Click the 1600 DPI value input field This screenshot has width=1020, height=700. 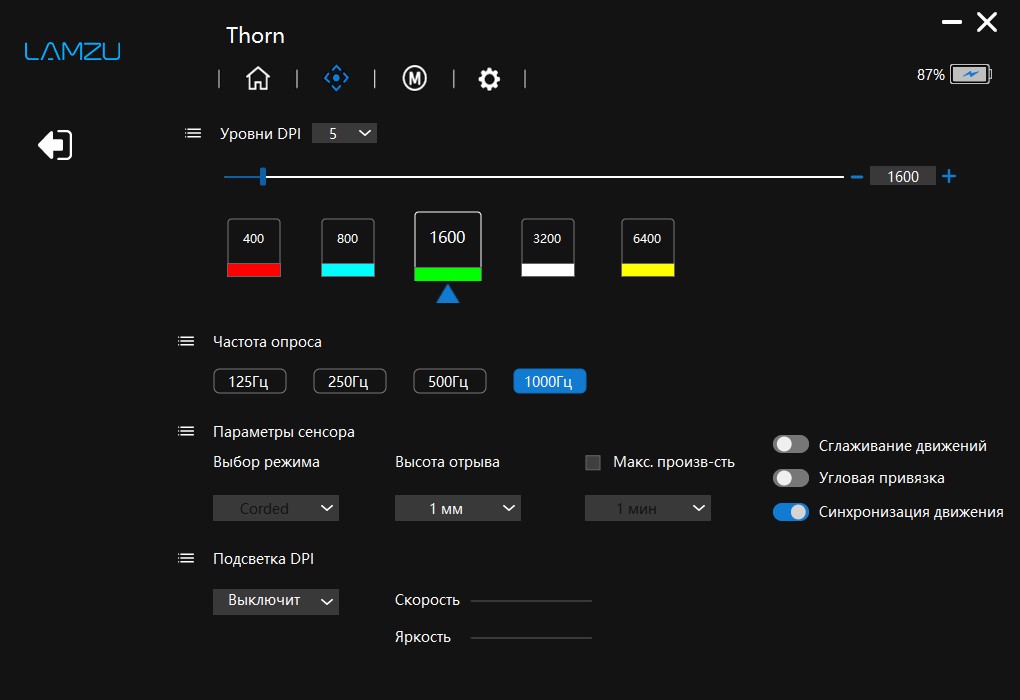coord(903,176)
